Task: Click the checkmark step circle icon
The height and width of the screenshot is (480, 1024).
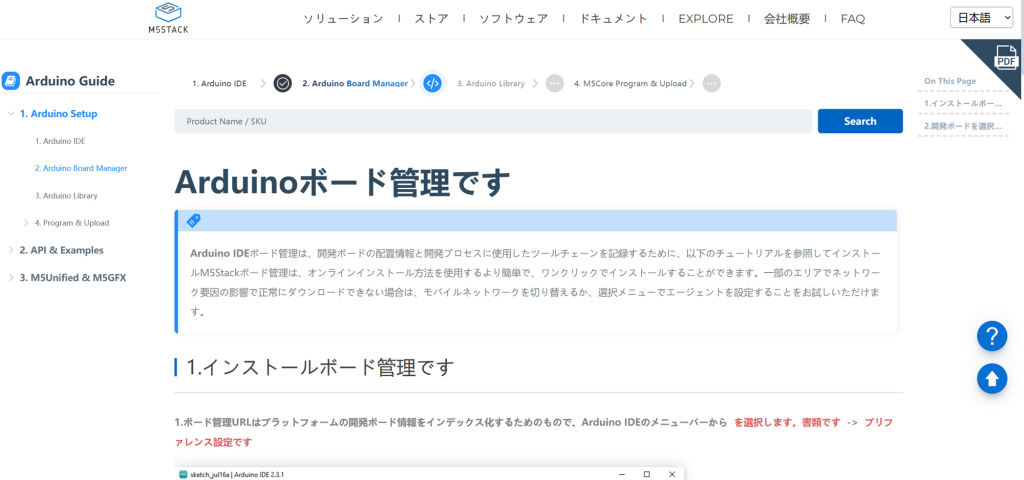Action: [283, 84]
